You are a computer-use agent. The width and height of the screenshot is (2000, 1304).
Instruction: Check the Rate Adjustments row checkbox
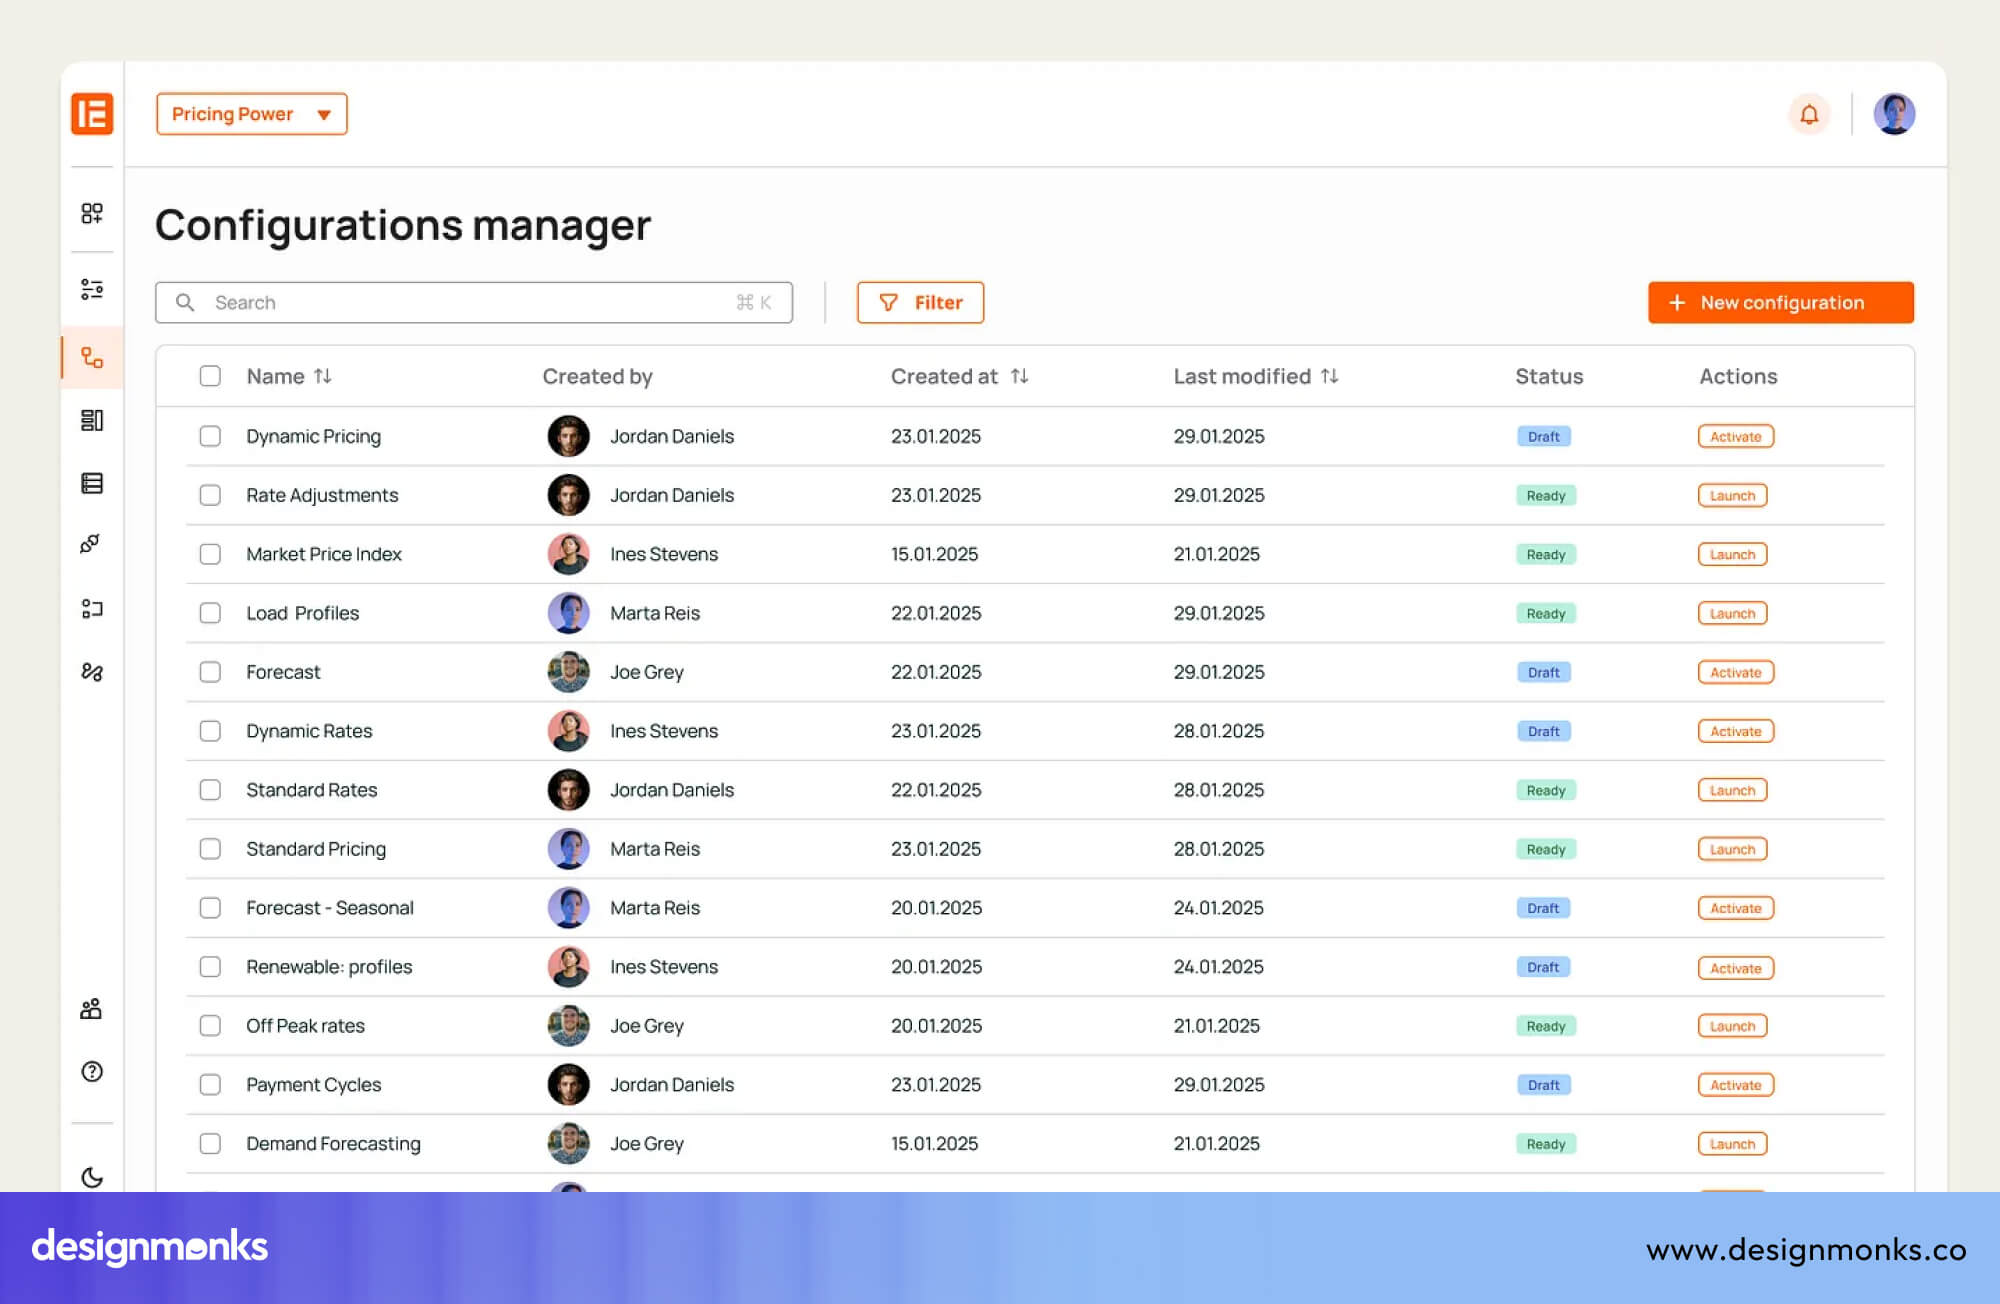210,495
